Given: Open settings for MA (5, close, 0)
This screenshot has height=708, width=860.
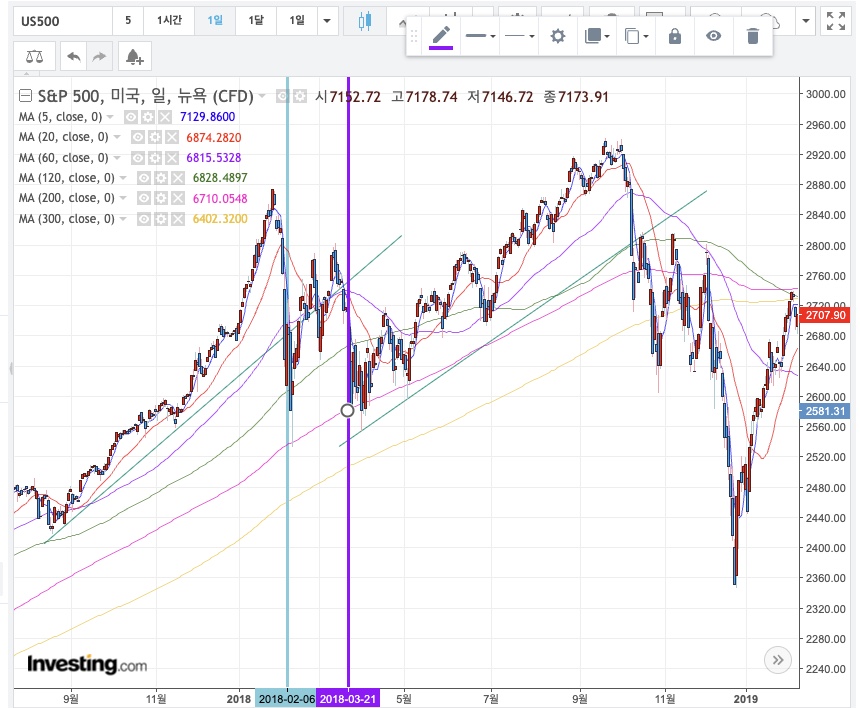Looking at the screenshot, I should (148, 117).
